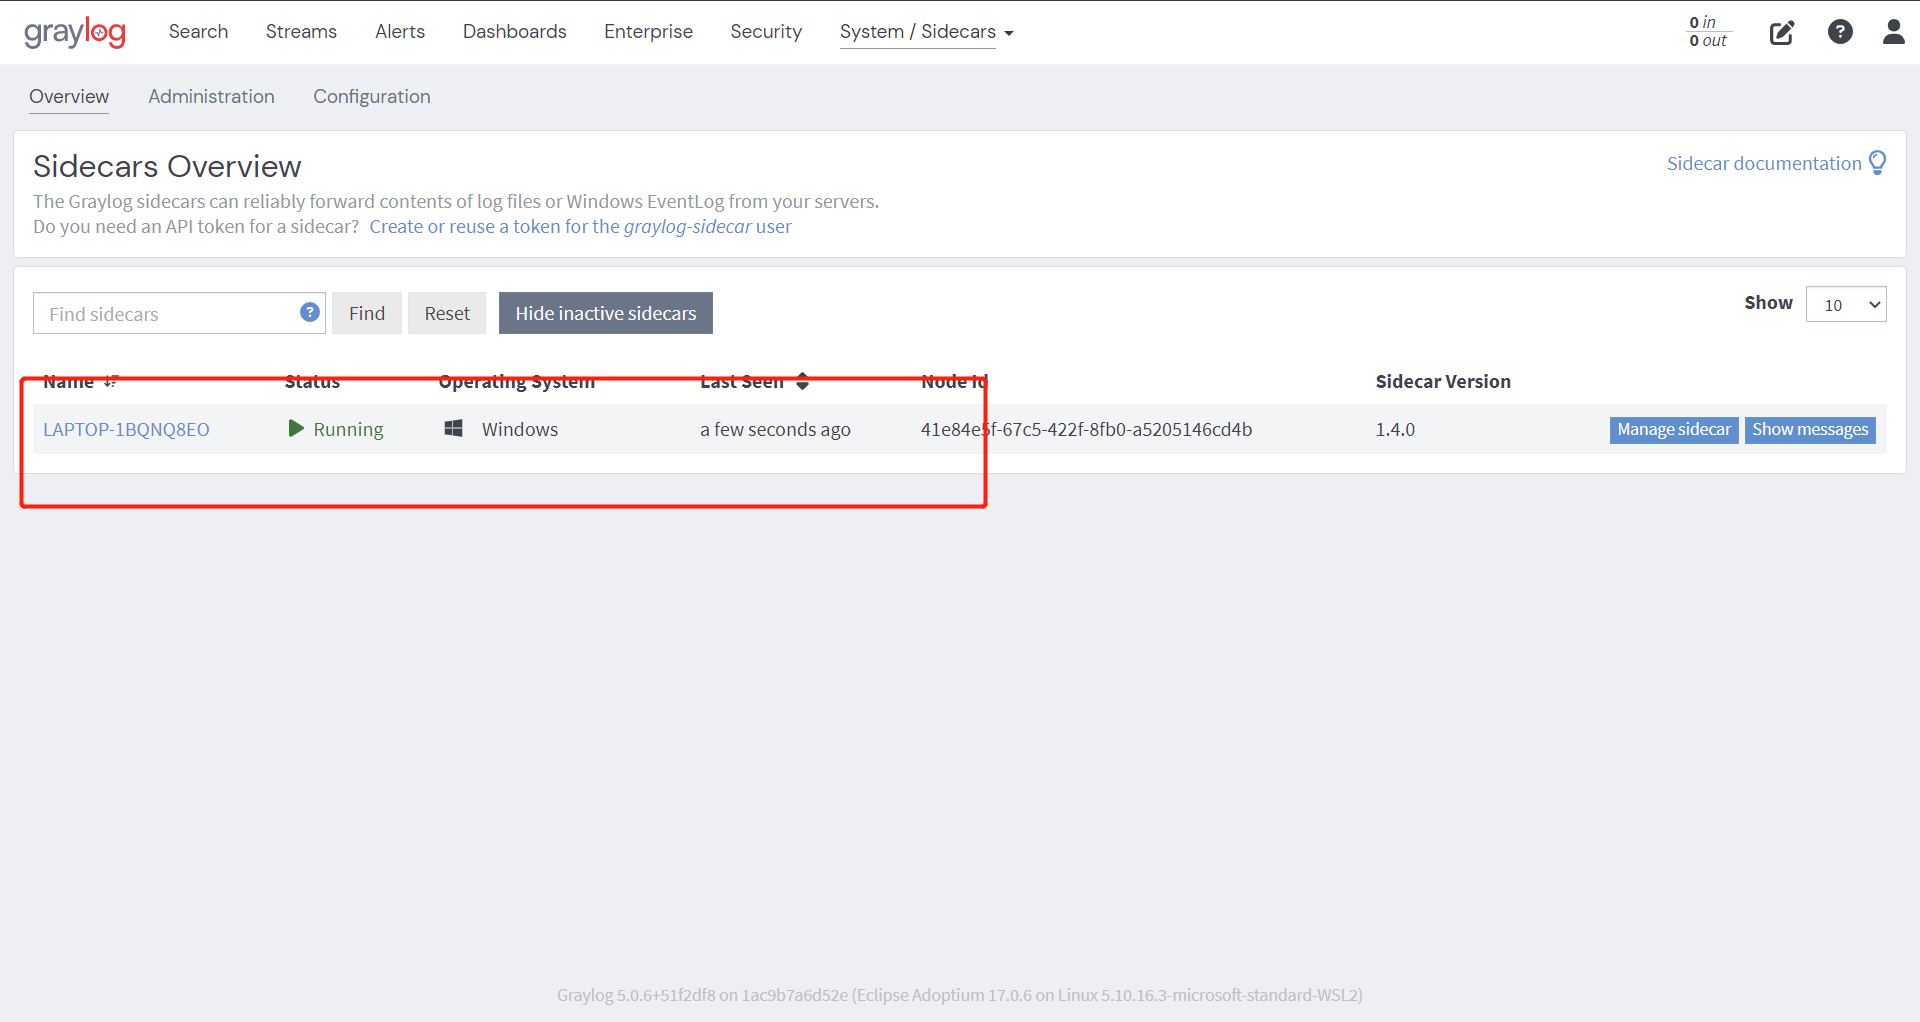Select the Overview tab
Image resolution: width=1920 pixels, height=1022 pixels.
(x=69, y=97)
